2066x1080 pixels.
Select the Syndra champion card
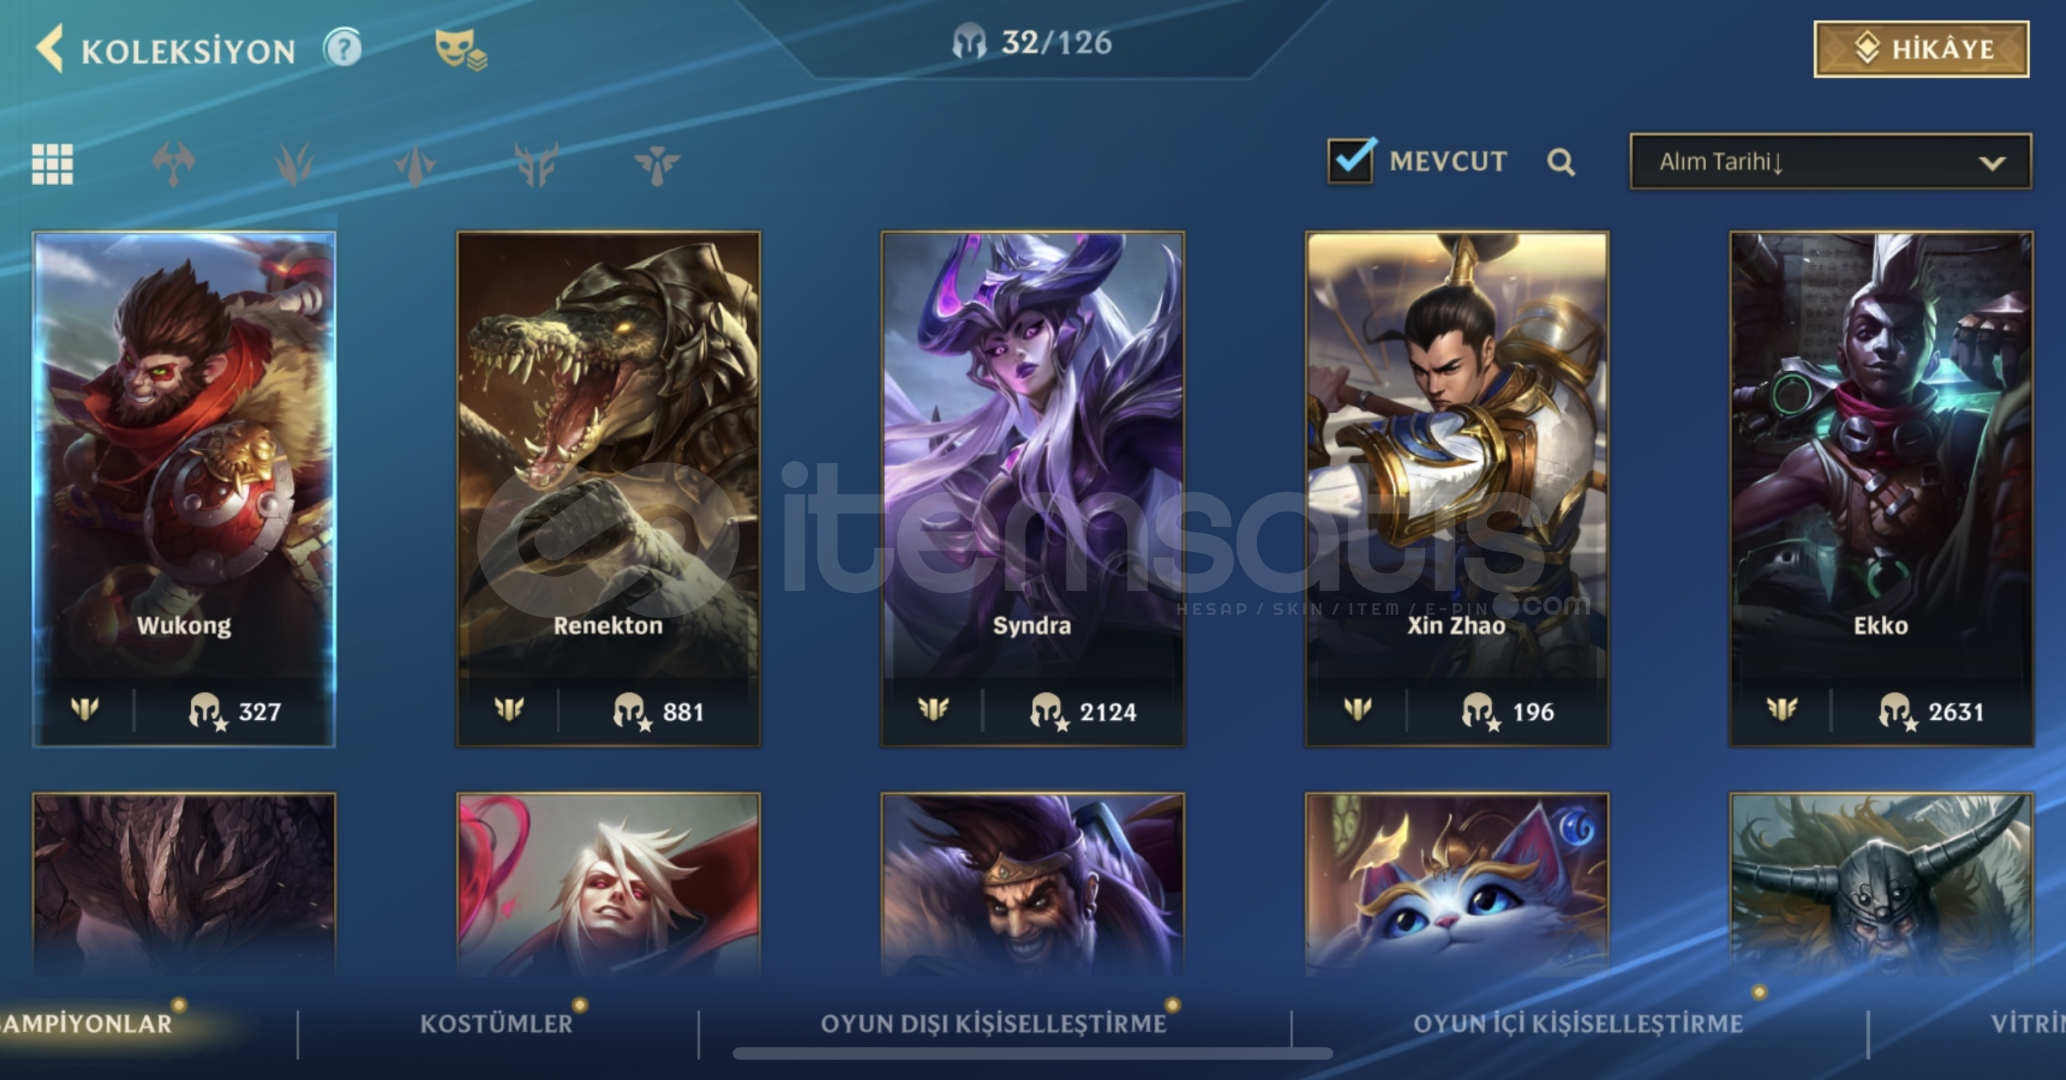click(x=1032, y=489)
